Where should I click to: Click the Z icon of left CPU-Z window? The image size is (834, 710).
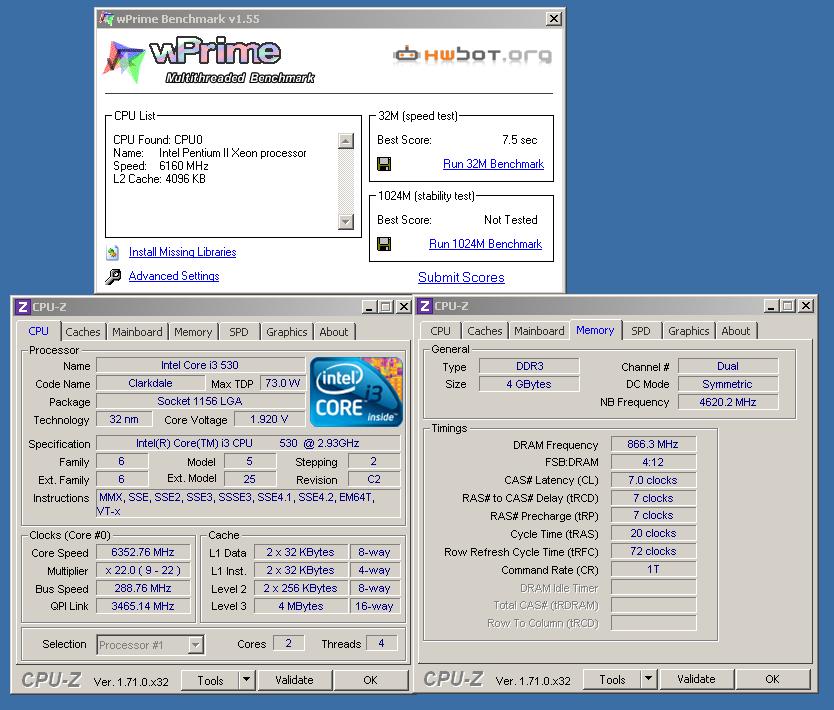point(22,307)
